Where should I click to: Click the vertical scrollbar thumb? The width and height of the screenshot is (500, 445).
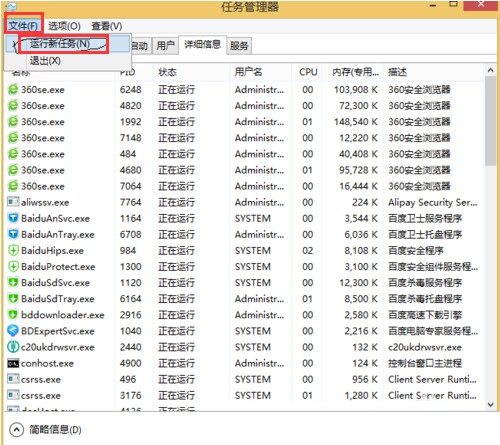pos(490,121)
